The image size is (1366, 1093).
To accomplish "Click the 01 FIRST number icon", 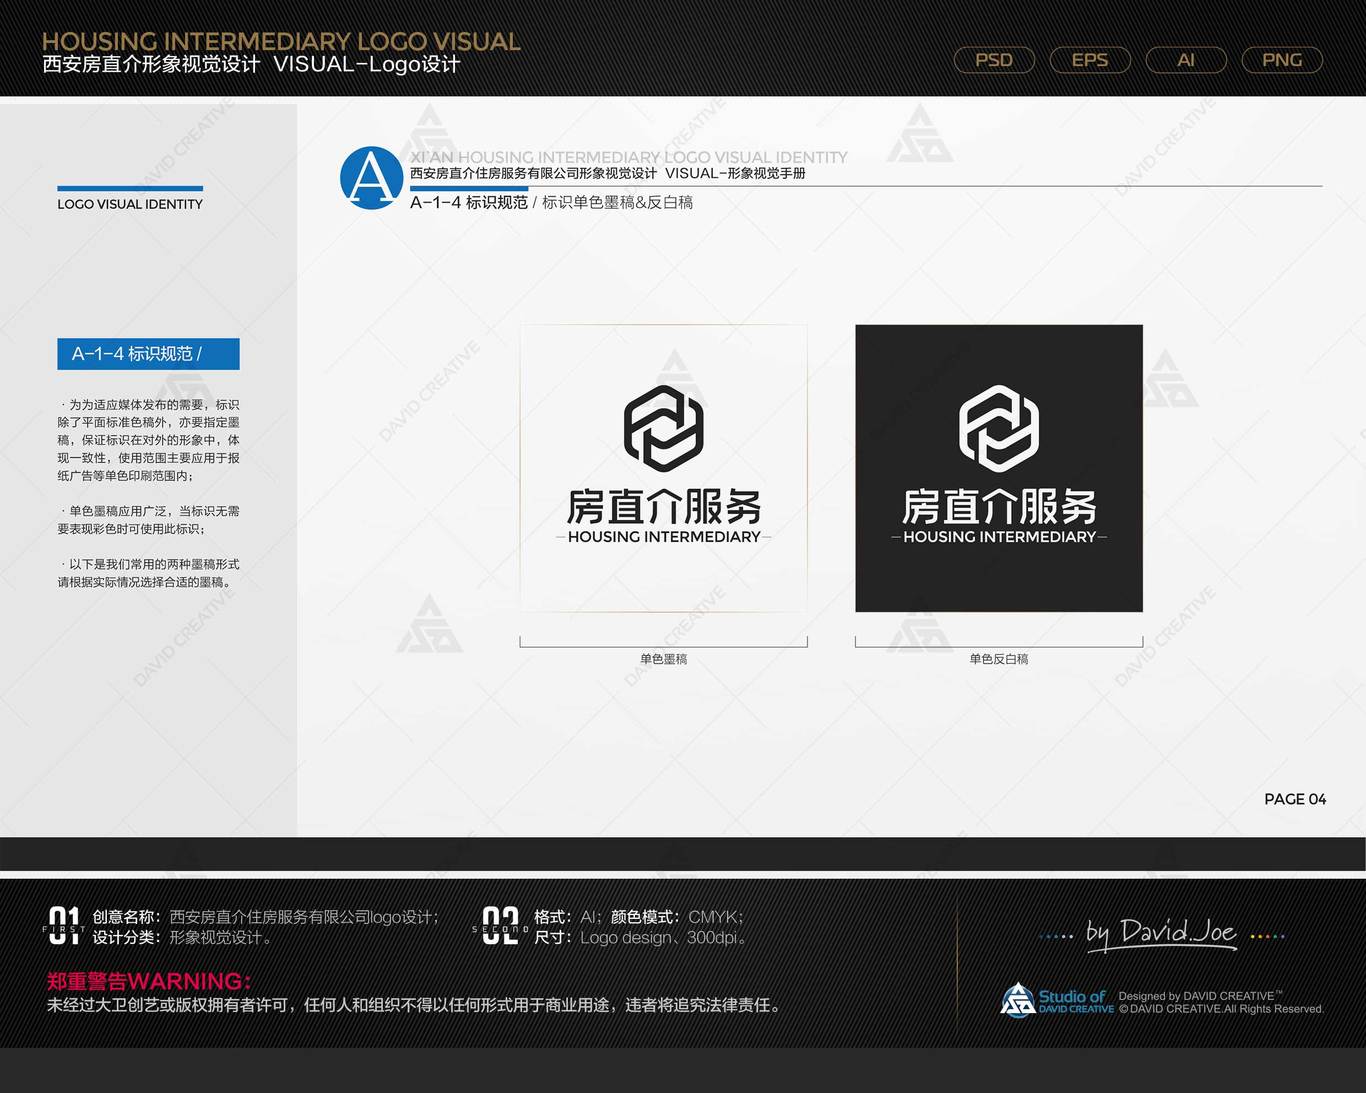I will [64, 926].
